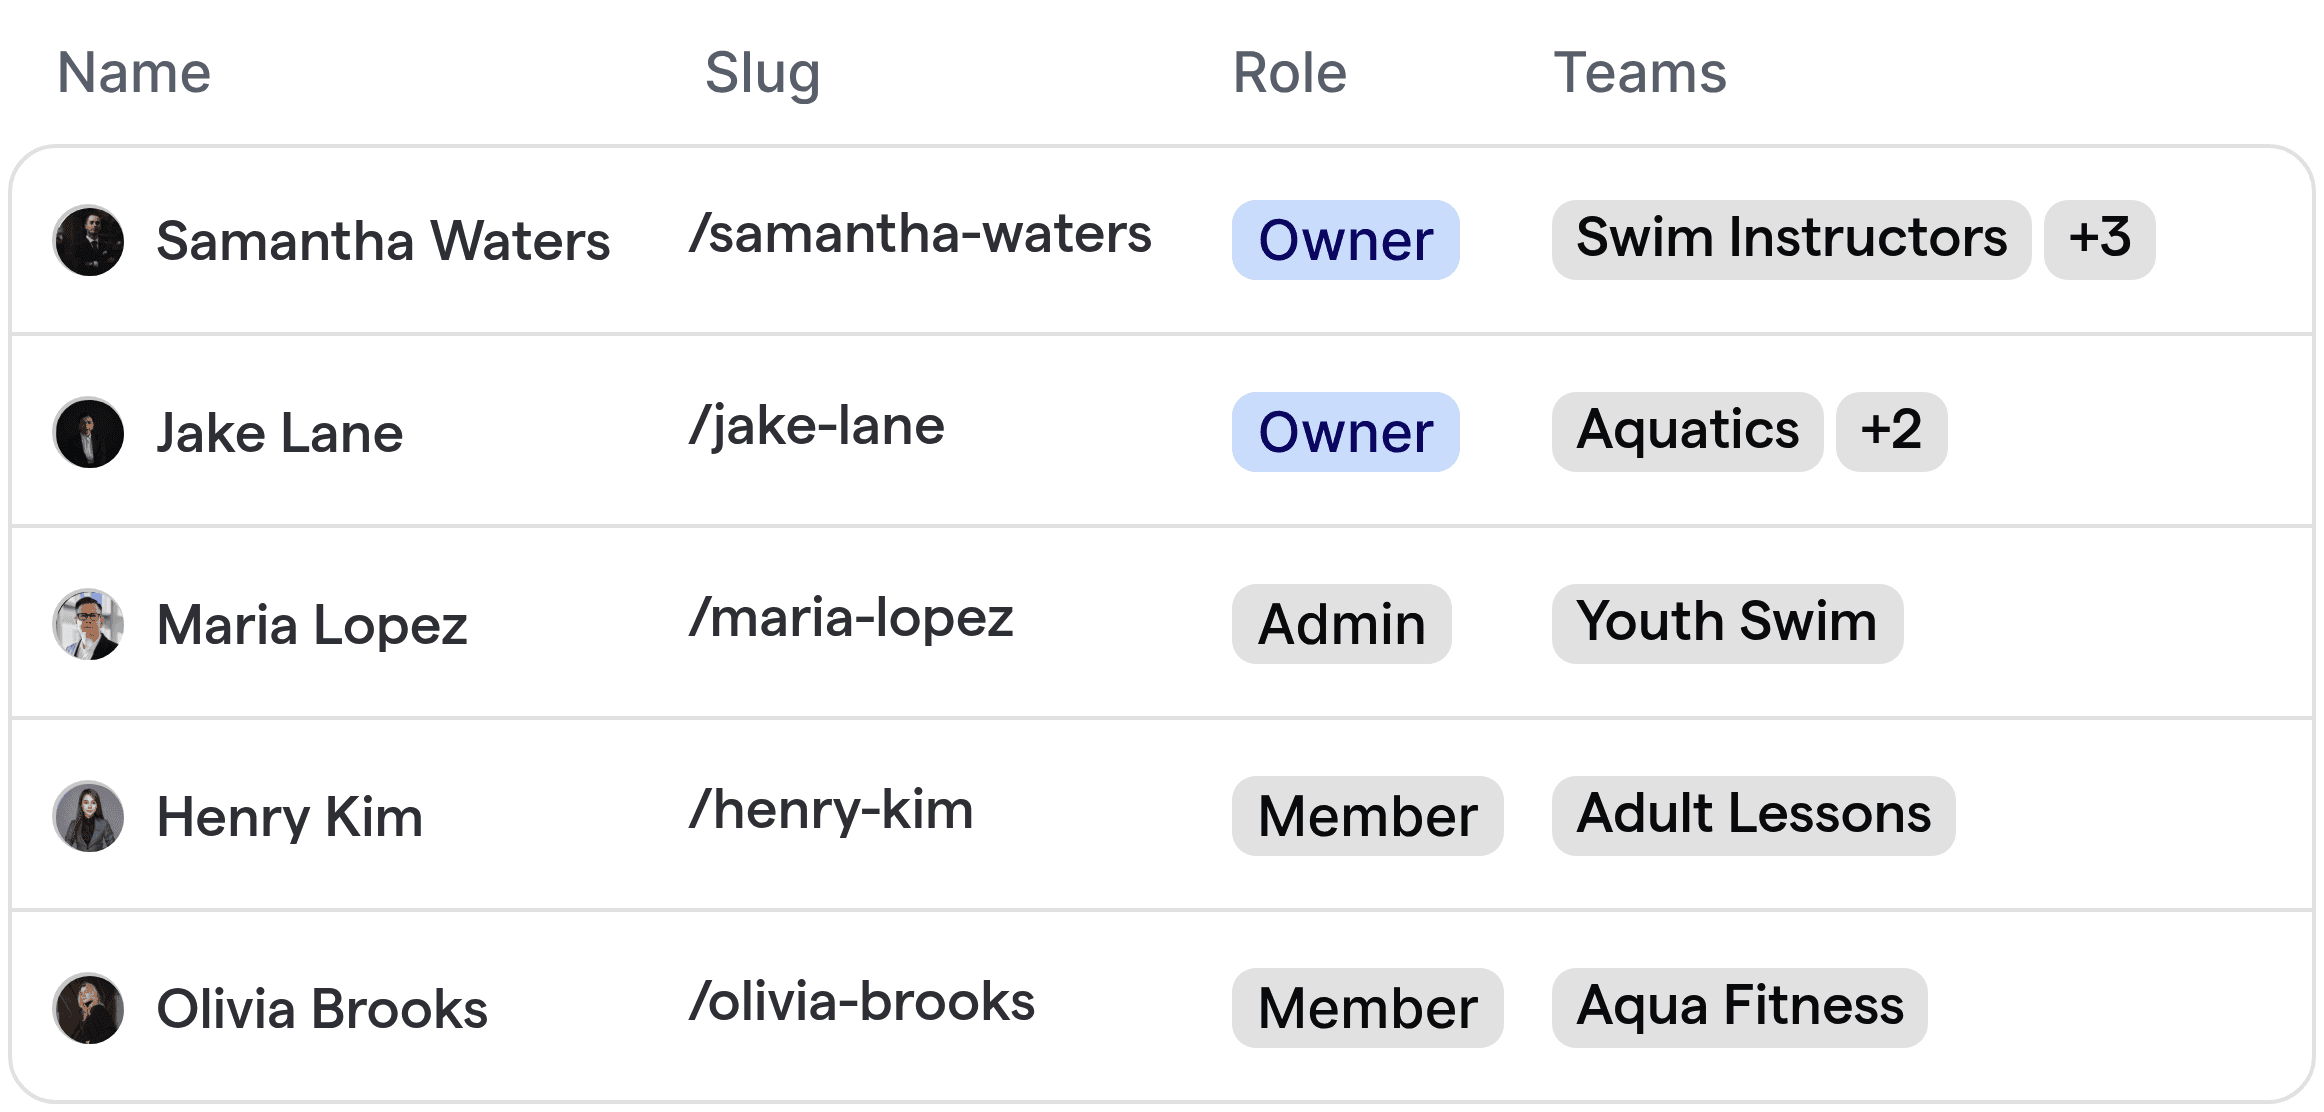
Task: Click Jake Lane's Owner role badge
Action: click(1345, 433)
